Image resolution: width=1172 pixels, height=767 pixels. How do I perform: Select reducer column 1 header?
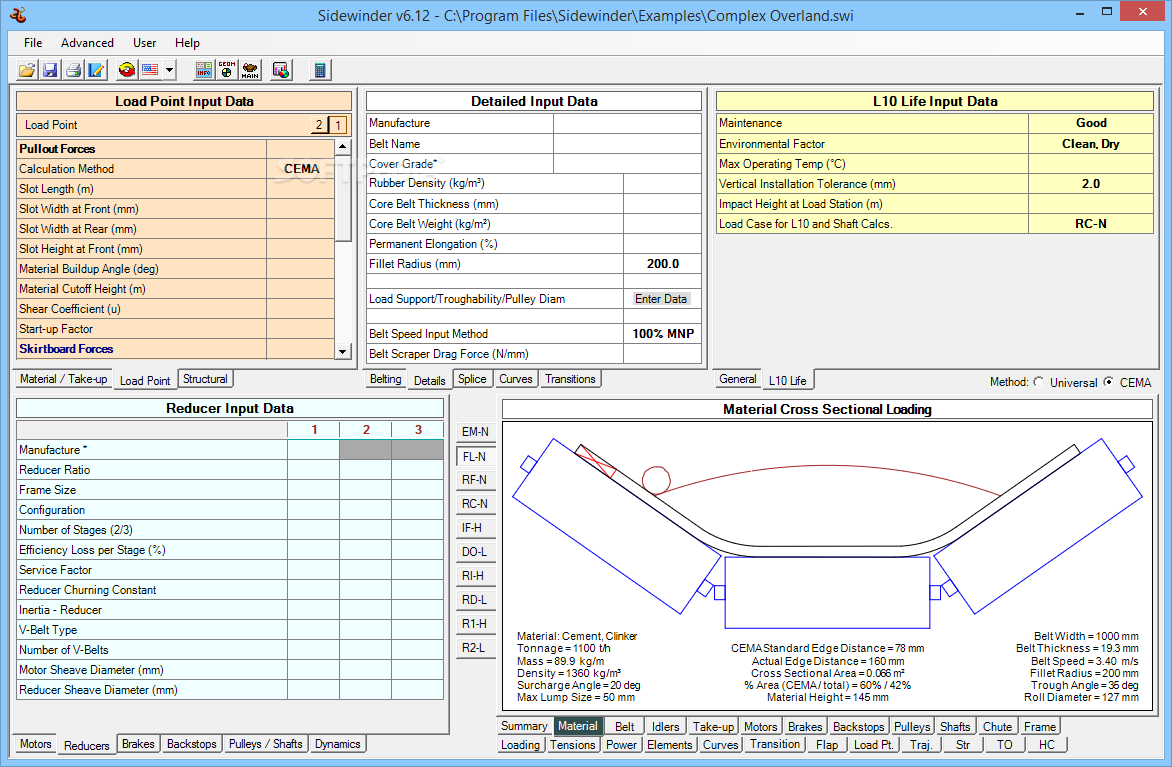[x=314, y=430]
